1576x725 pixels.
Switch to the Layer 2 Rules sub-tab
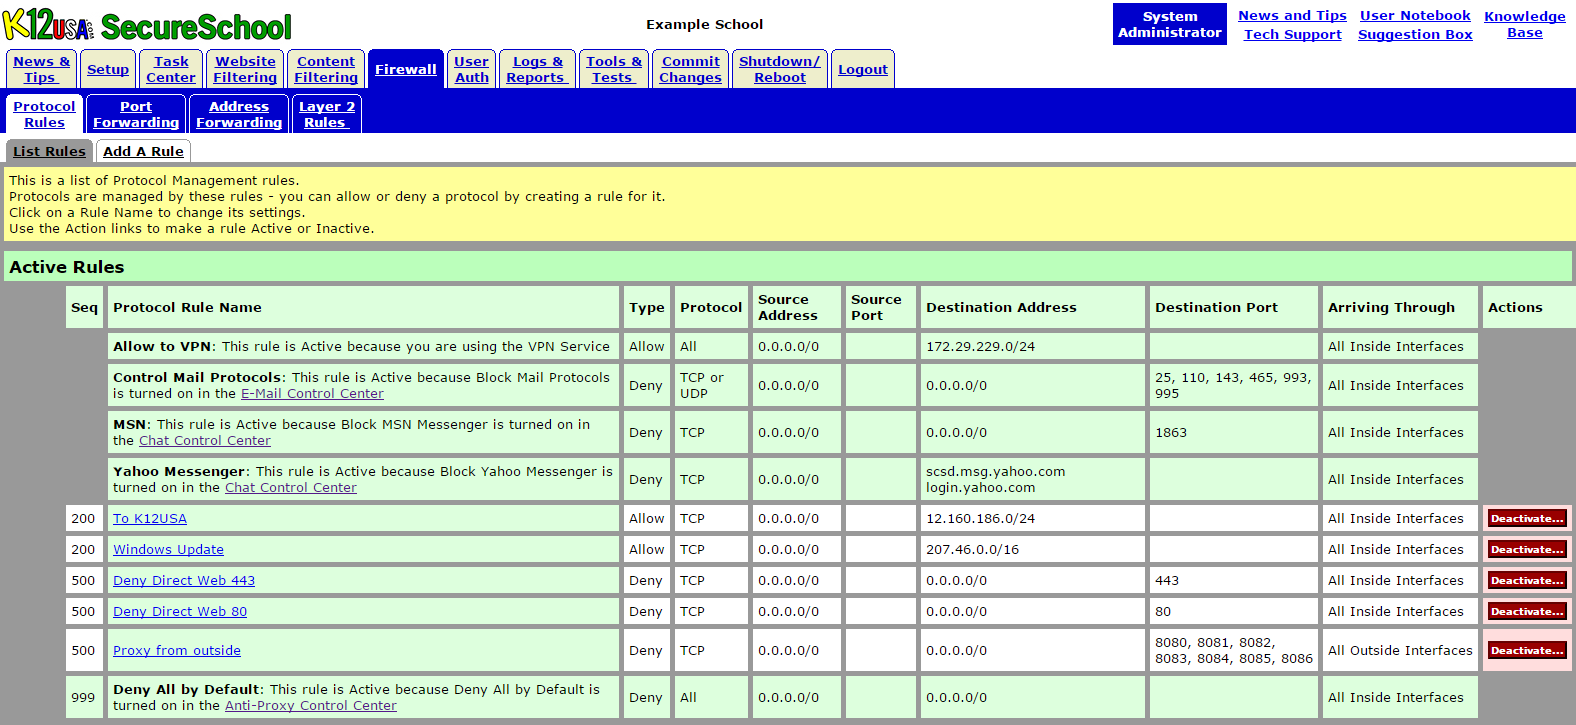point(327,114)
